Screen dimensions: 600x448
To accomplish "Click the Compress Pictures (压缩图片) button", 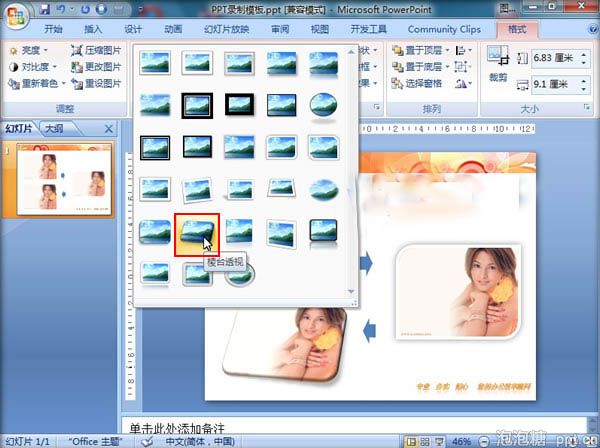I will click(x=96, y=51).
